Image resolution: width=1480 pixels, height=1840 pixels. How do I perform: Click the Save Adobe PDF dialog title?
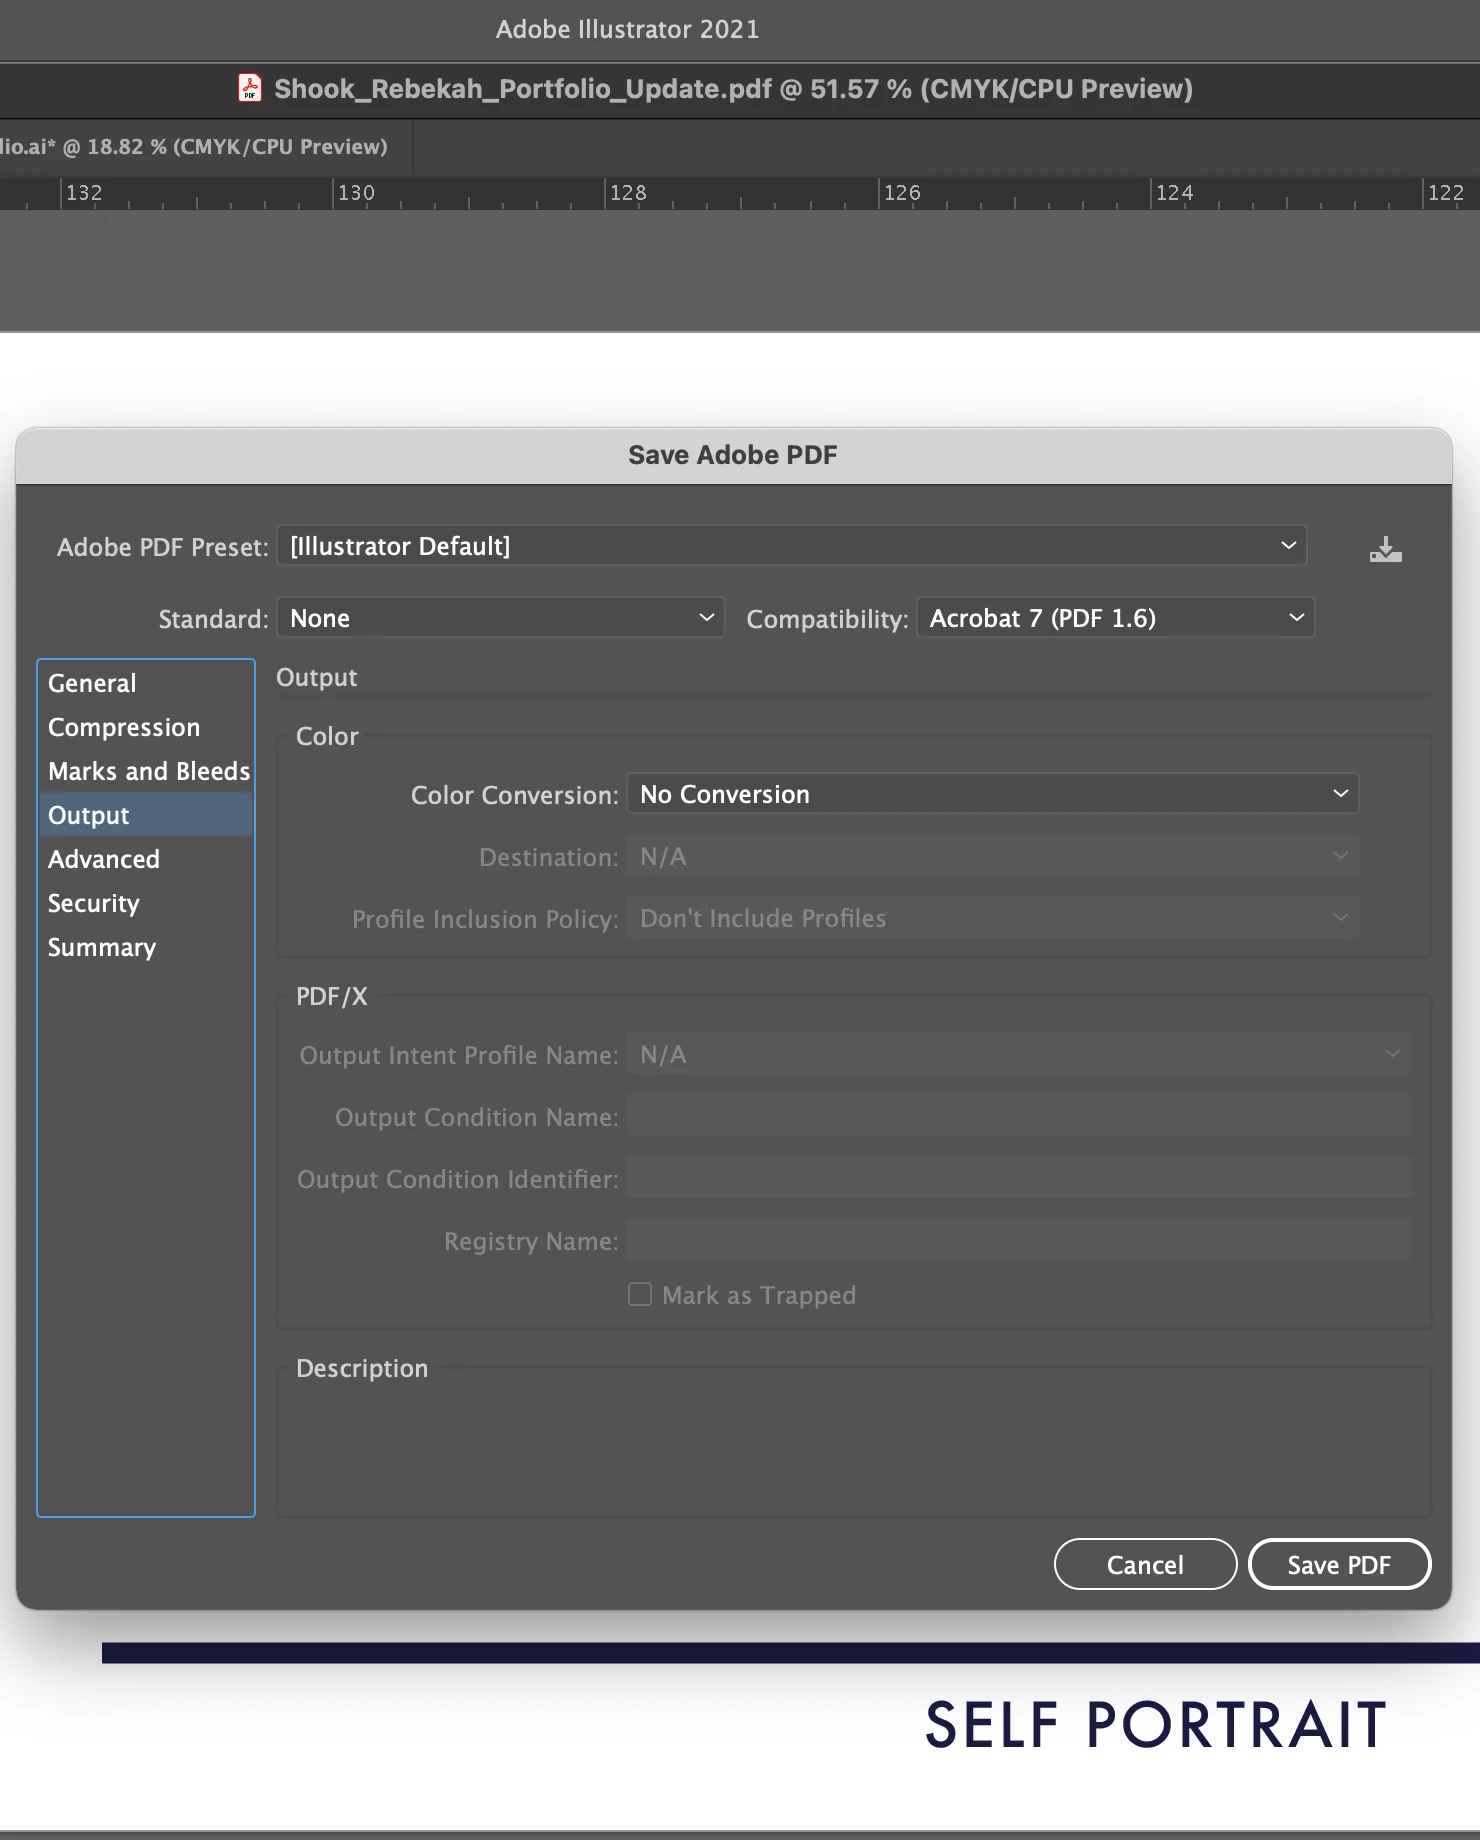[x=732, y=455]
